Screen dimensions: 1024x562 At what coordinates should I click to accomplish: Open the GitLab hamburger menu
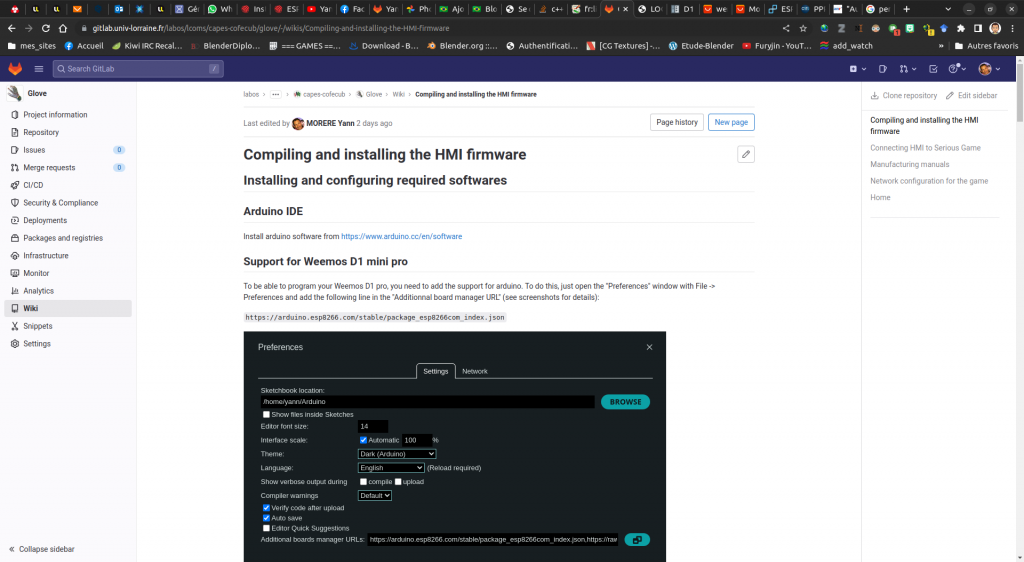tap(39, 69)
